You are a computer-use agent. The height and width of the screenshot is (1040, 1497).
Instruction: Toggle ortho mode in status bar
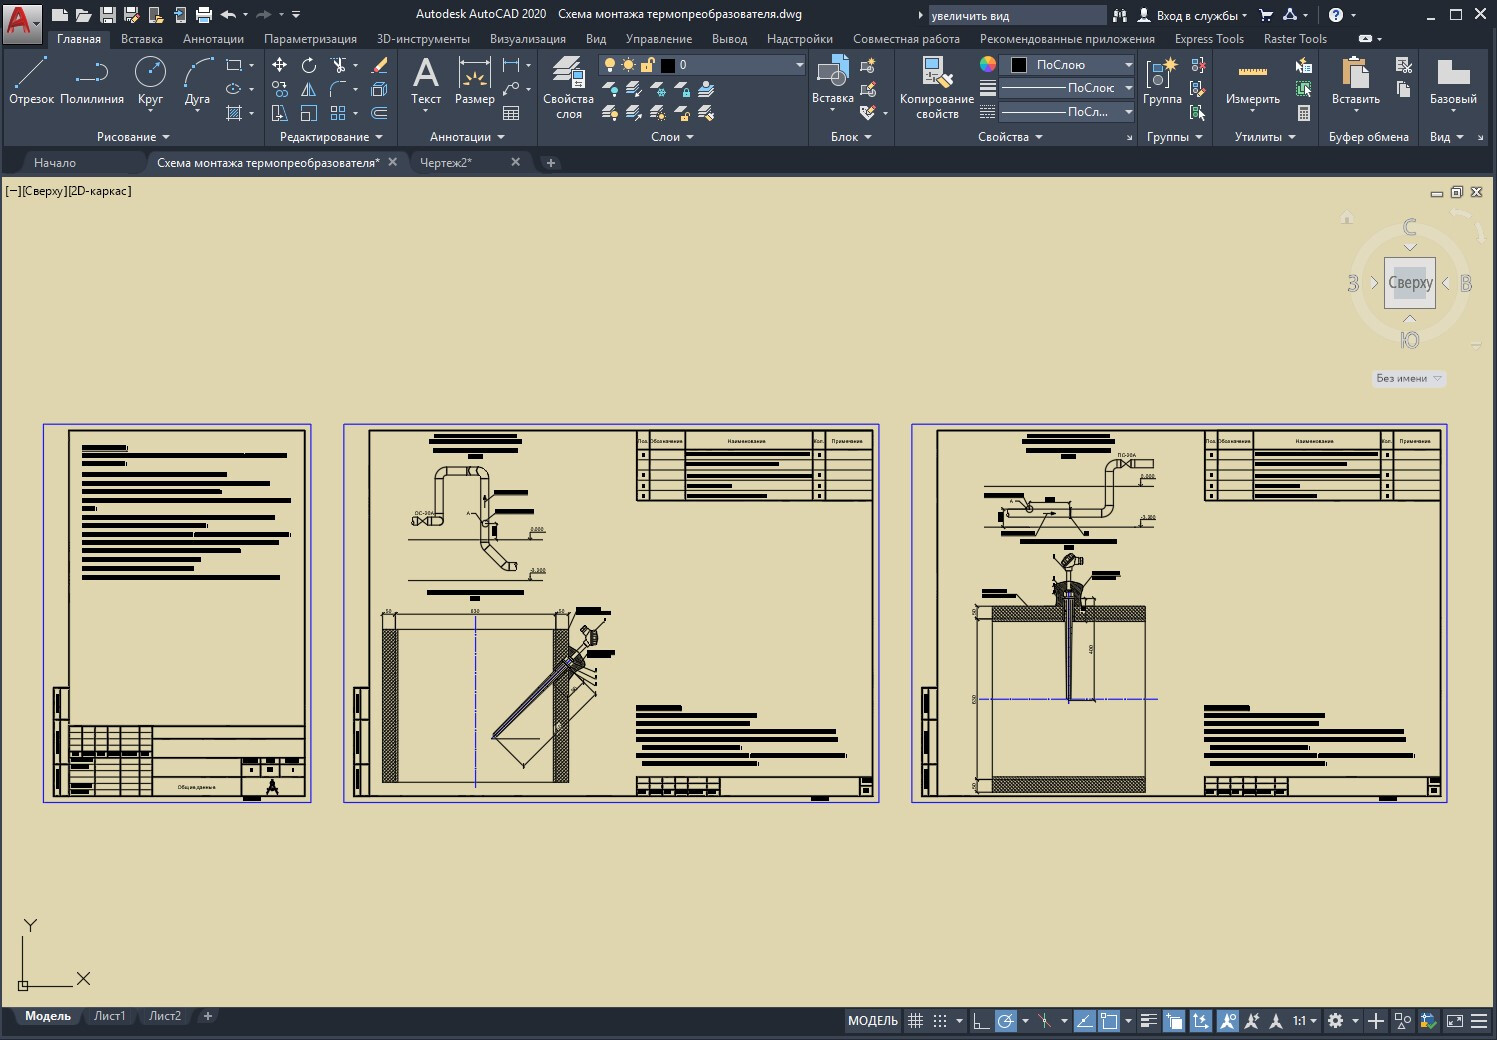(x=981, y=1021)
